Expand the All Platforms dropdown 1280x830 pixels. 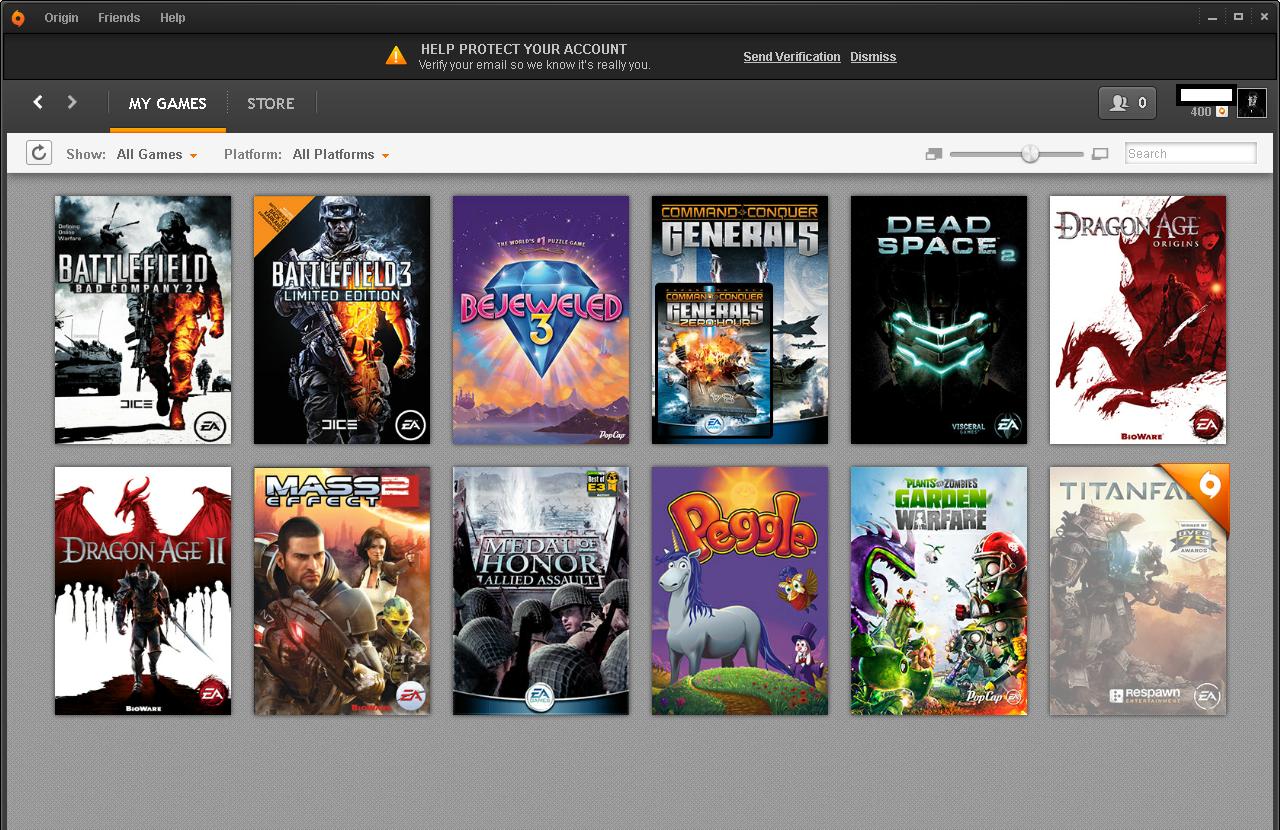(x=341, y=155)
